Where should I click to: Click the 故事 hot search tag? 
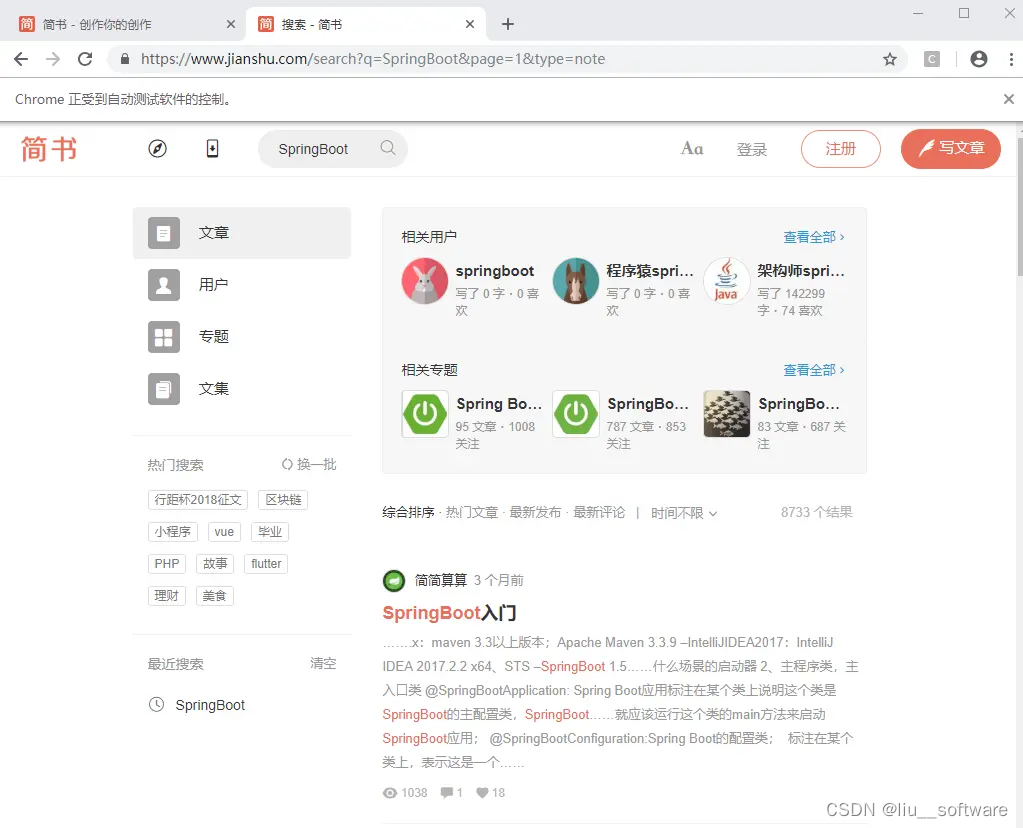215,564
